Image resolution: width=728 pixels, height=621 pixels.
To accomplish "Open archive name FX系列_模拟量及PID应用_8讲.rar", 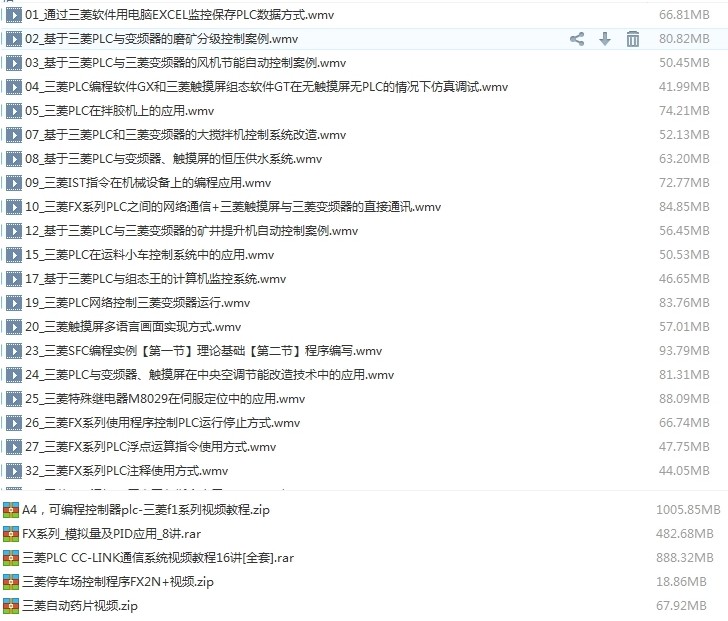I will (x=111, y=534).
